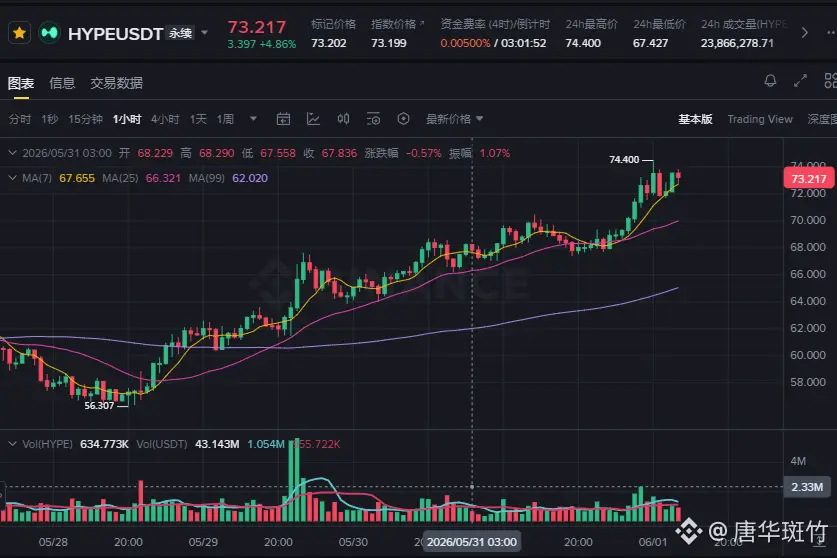Image resolution: width=837 pixels, height=558 pixels.
Task: Expand chart to fullscreen
Action: pos(800,81)
